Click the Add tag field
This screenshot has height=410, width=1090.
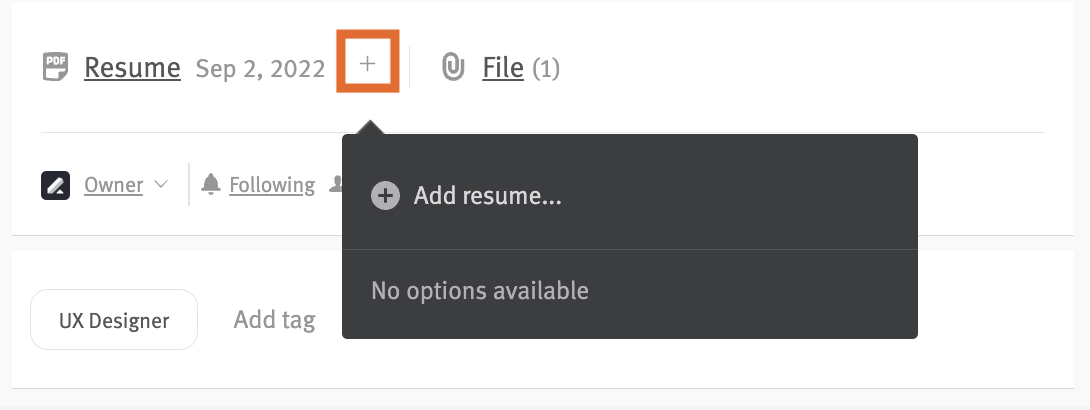click(x=275, y=320)
